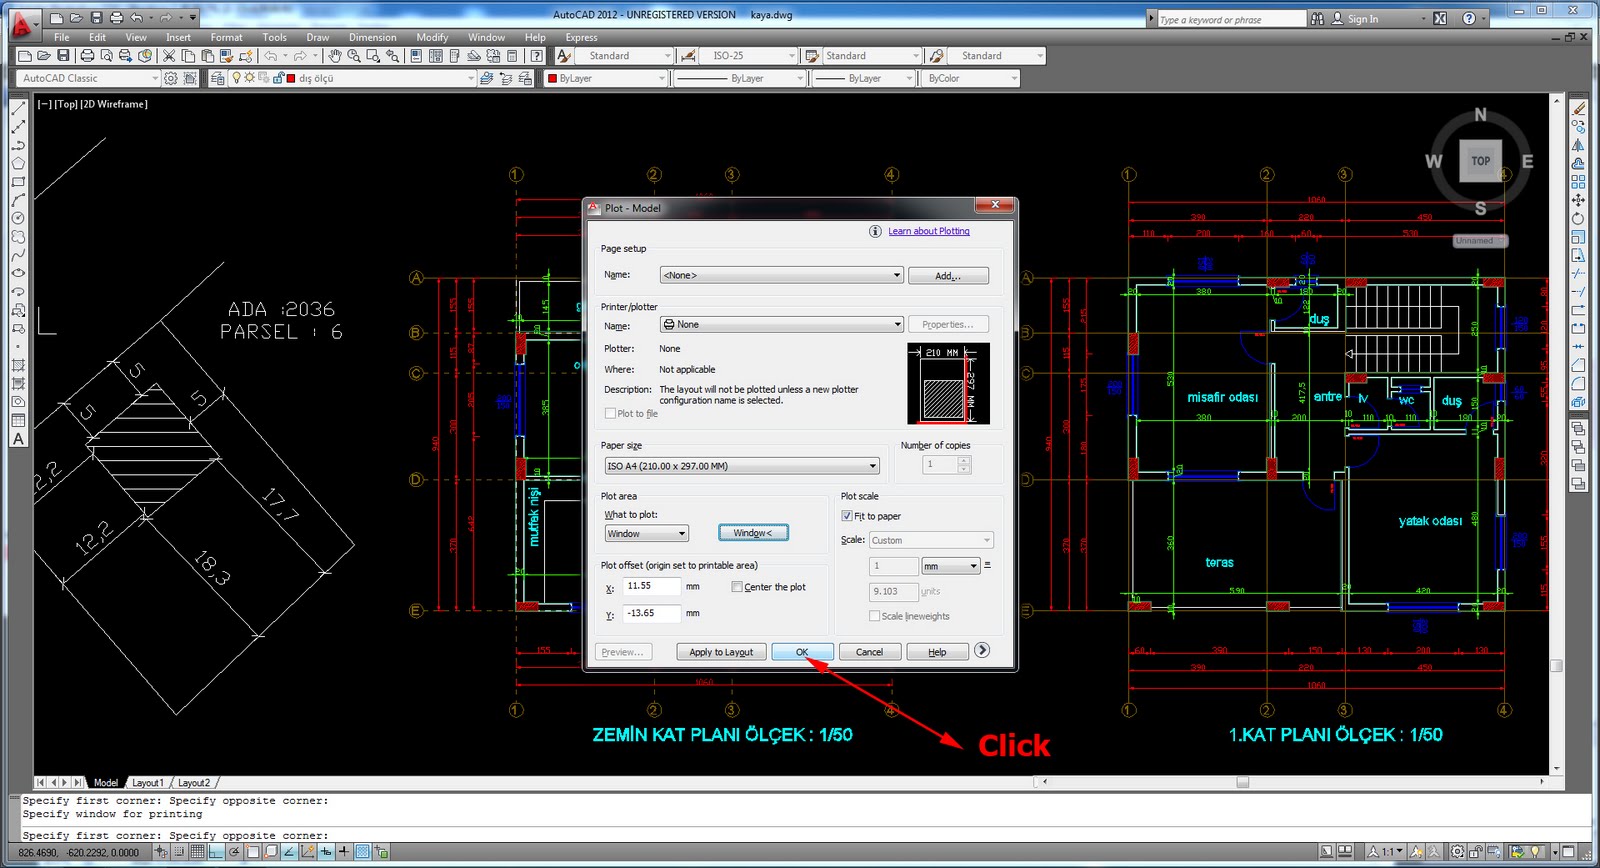1600x868 pixels.
Task: Open the ByLayer color control dropdown
Action: tap(607, 78)
